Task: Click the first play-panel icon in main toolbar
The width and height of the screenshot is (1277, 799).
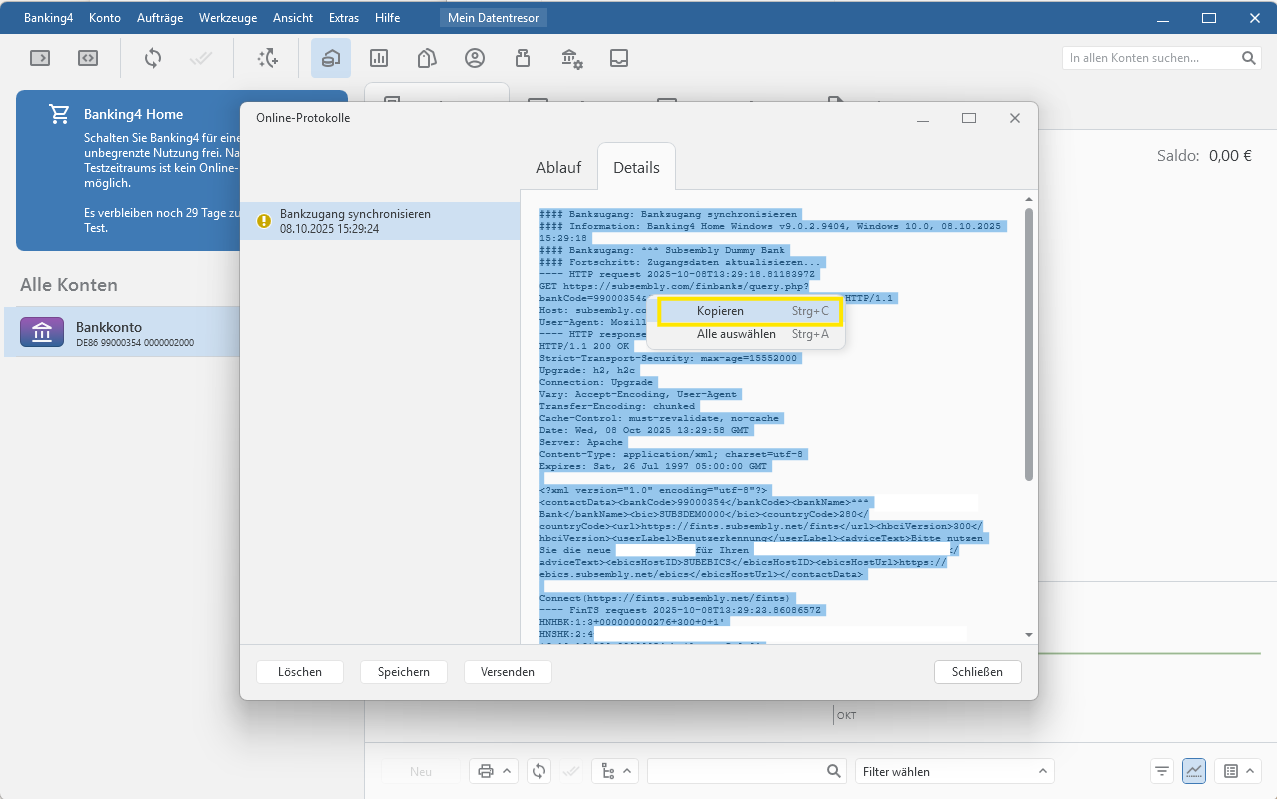Action: 40,58
